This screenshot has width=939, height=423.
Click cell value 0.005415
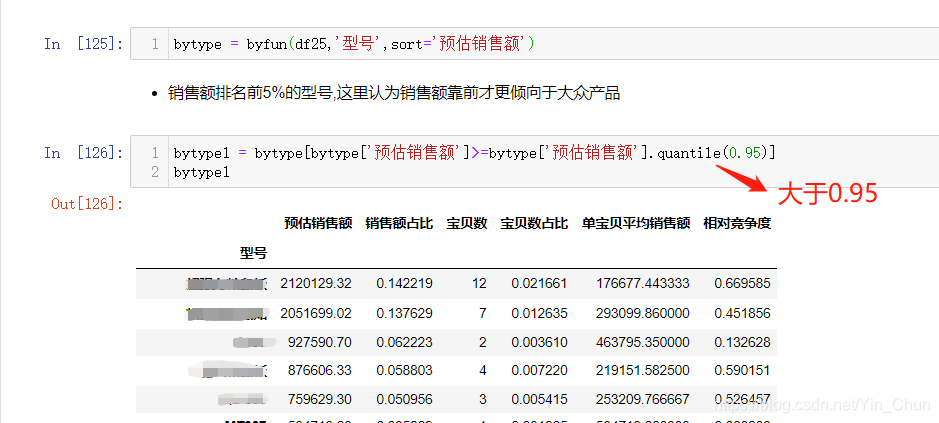coord(539,400)
